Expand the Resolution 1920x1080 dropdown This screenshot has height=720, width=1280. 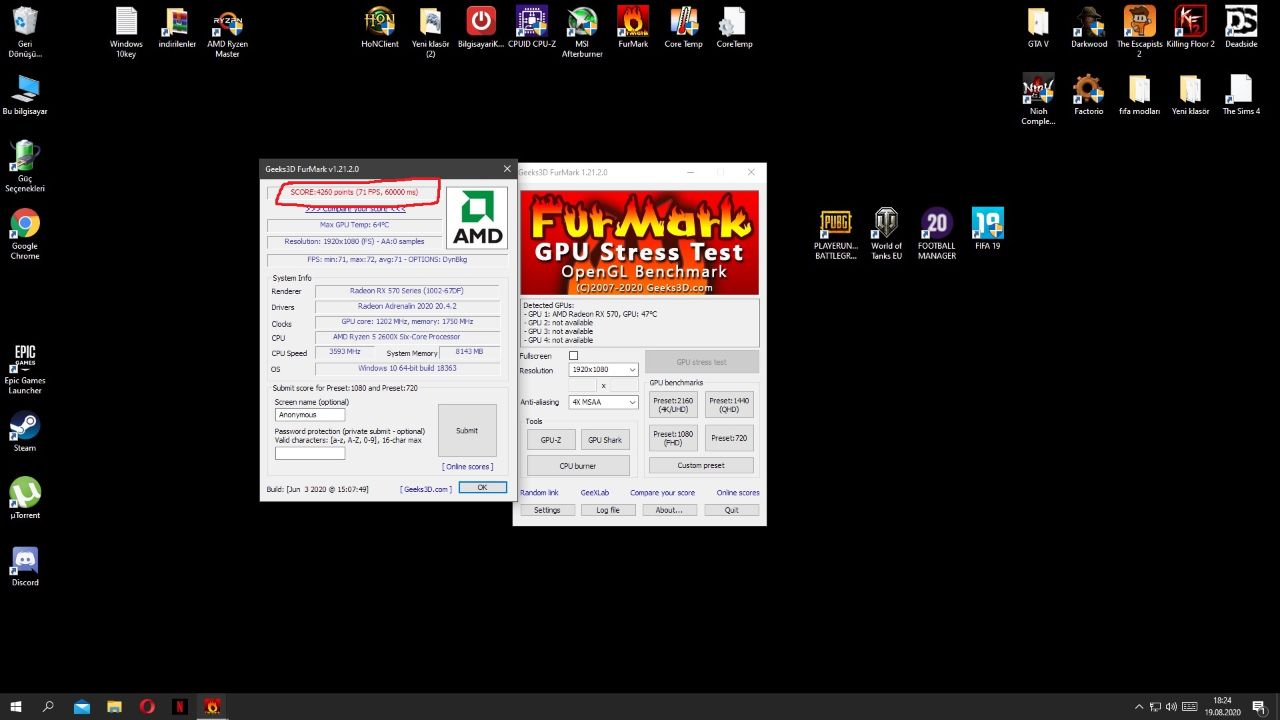pos(603,370)
